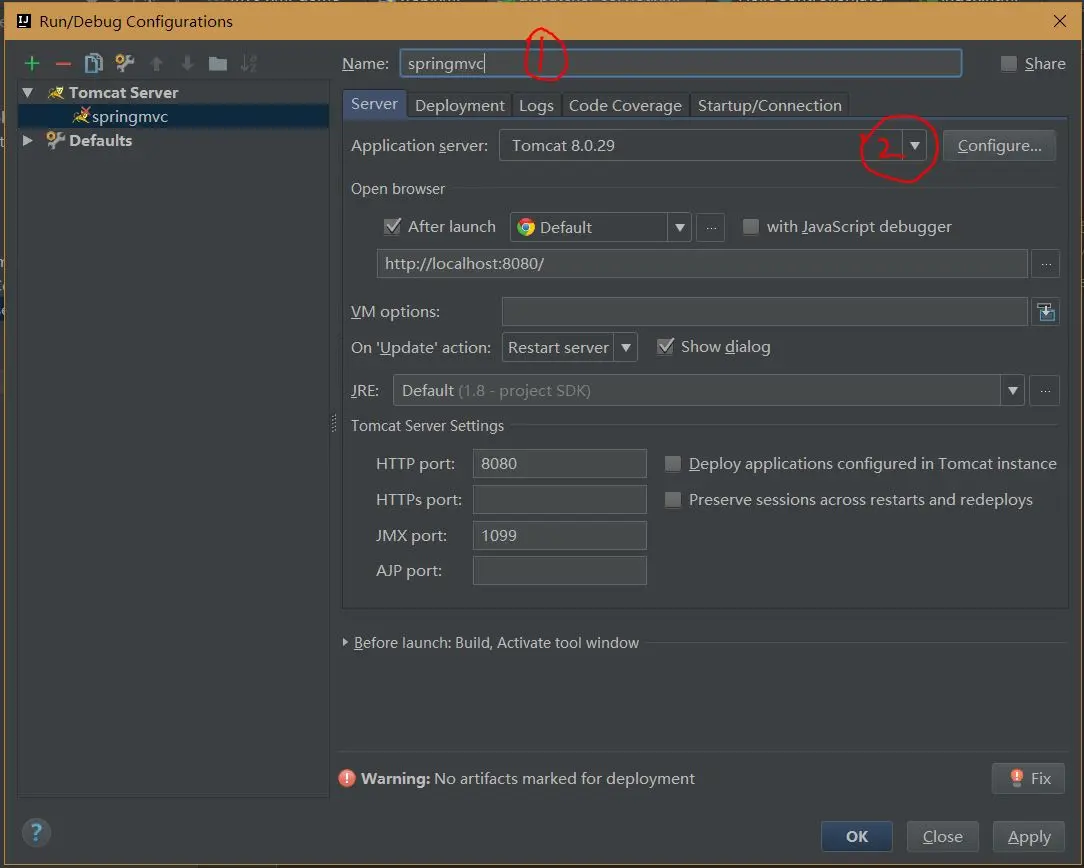Open Application server dropdown arrow

pyautogui.click(x=914, y=146)
